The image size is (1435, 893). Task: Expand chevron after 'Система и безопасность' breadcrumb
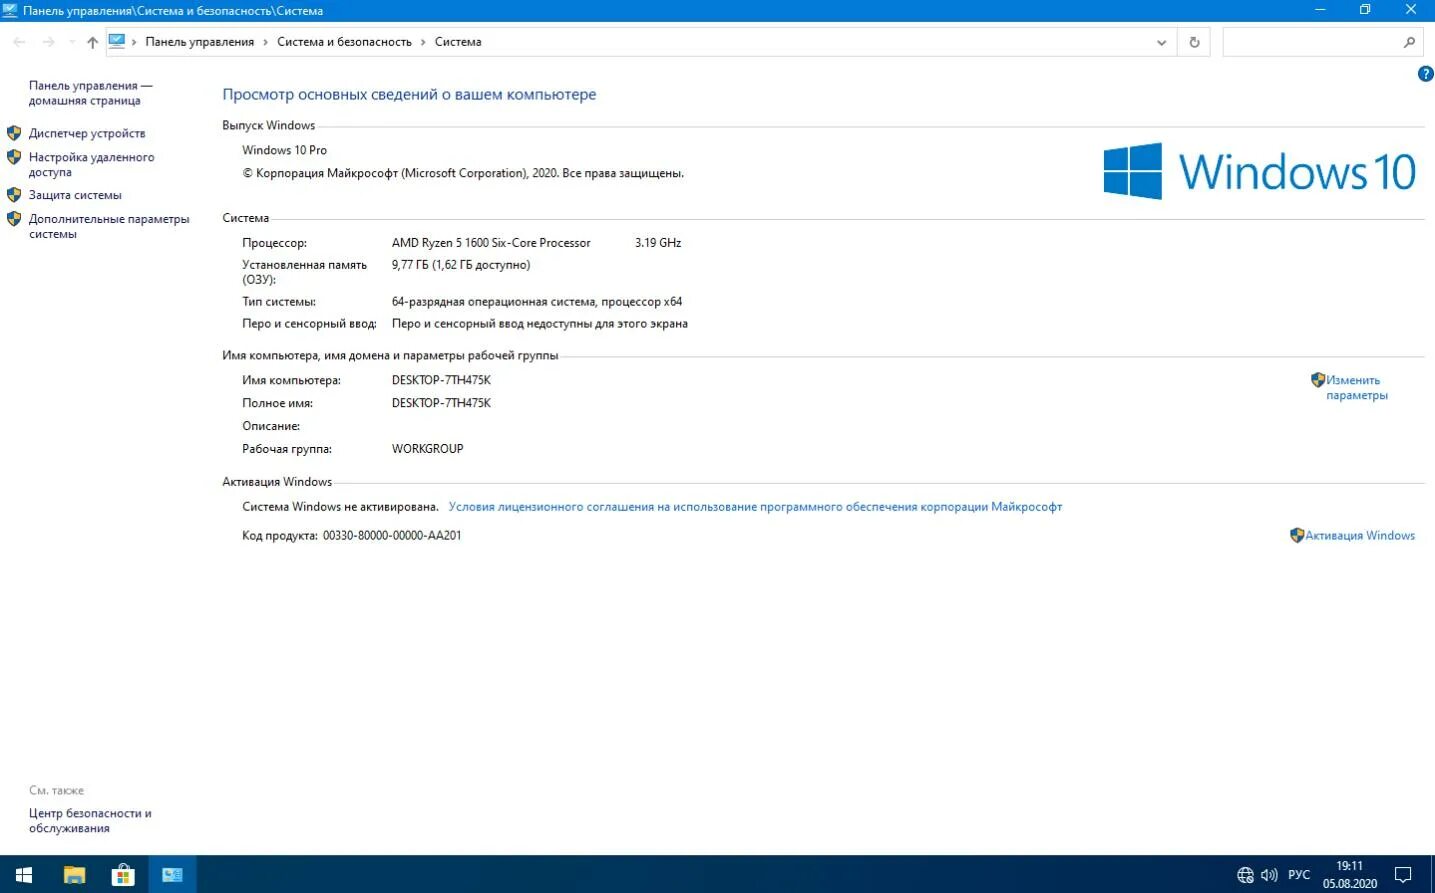423,42
